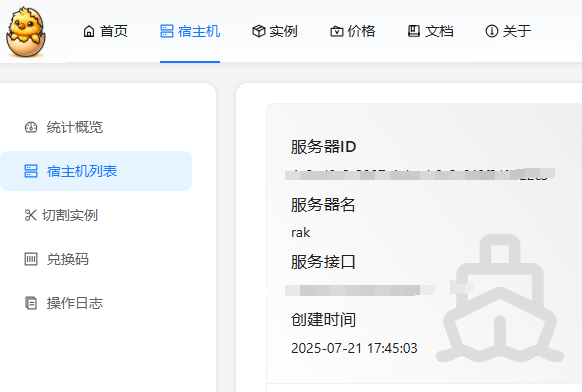
Task: Click the barcode icon beside 兑换码
Action: click(x=31, y=259)
